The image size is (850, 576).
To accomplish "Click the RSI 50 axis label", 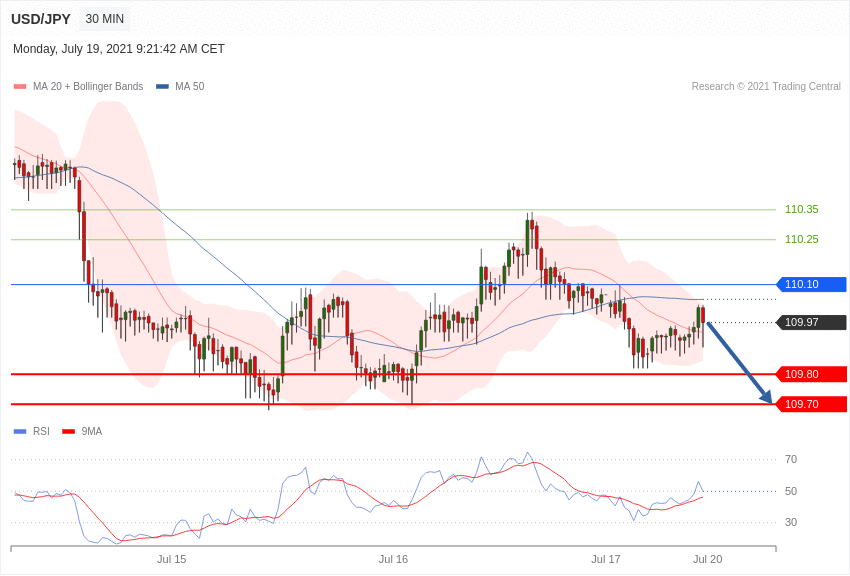I will click(x=791, y=491).
